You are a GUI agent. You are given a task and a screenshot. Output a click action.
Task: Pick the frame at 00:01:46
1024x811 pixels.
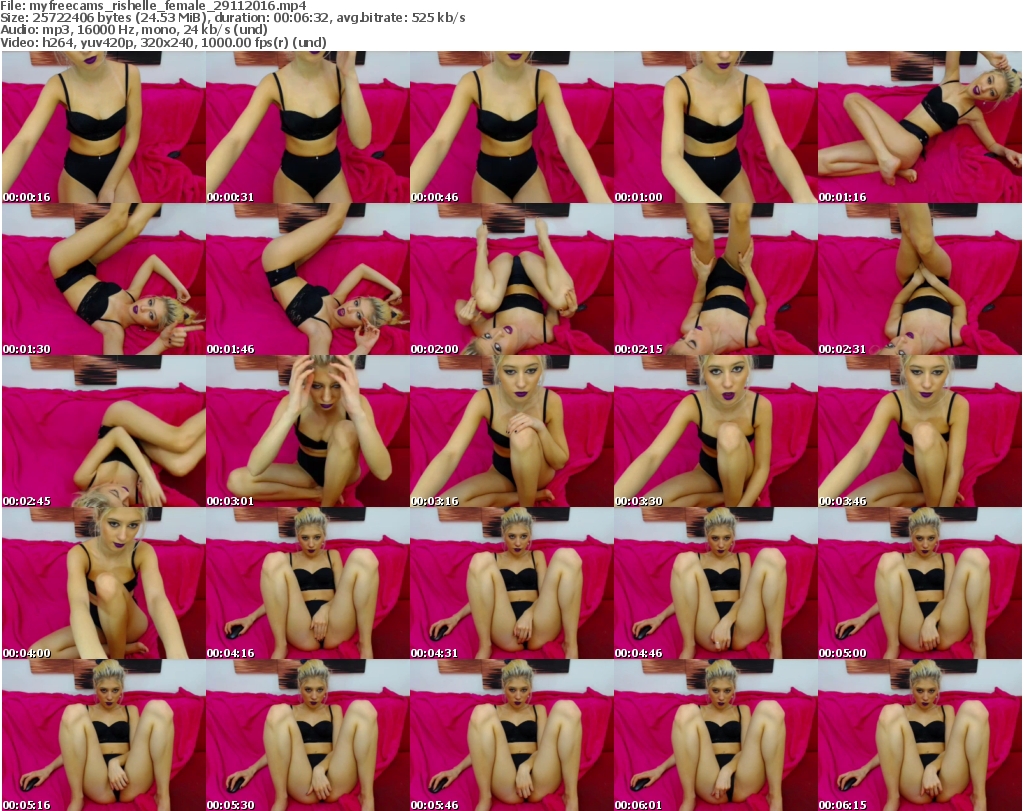click(308, 279)
